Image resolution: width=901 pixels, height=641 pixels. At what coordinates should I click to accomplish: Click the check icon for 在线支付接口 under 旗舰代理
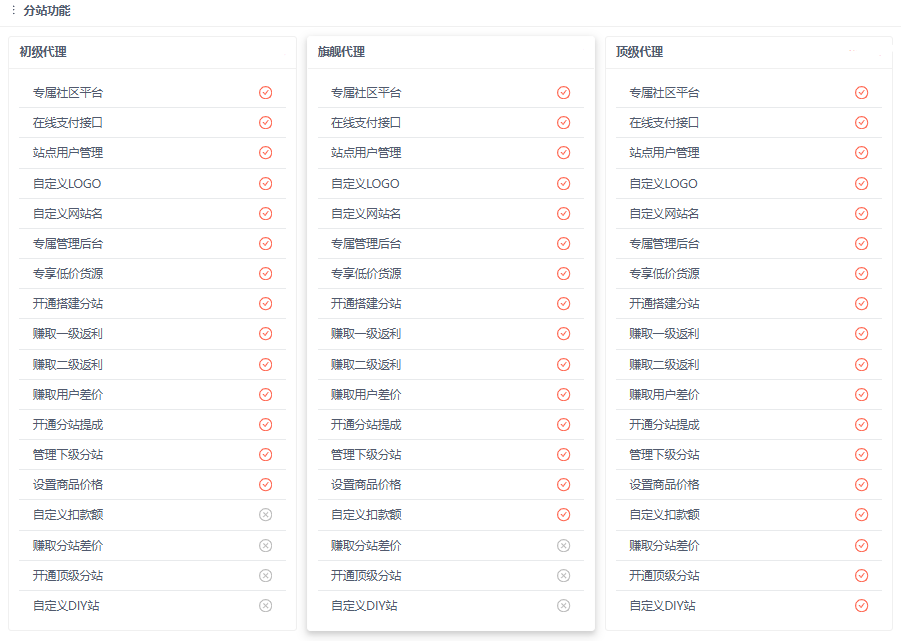pos(562,122)
